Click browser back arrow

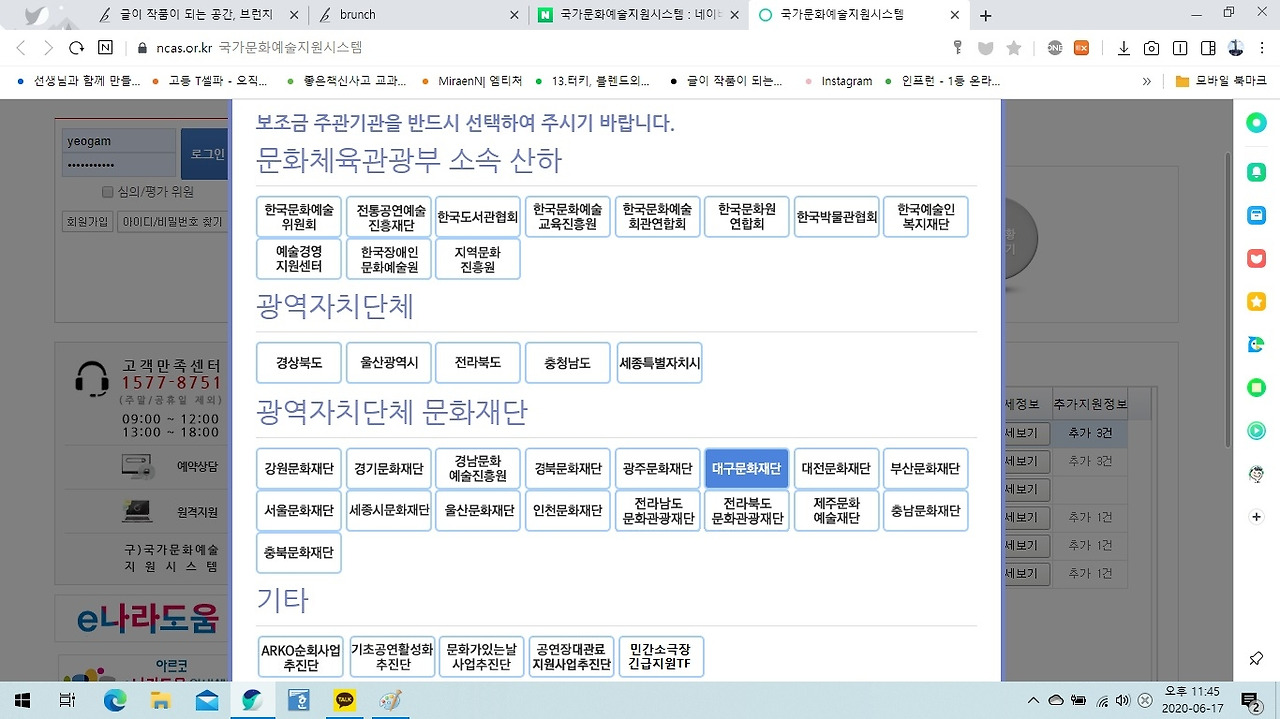21,48
